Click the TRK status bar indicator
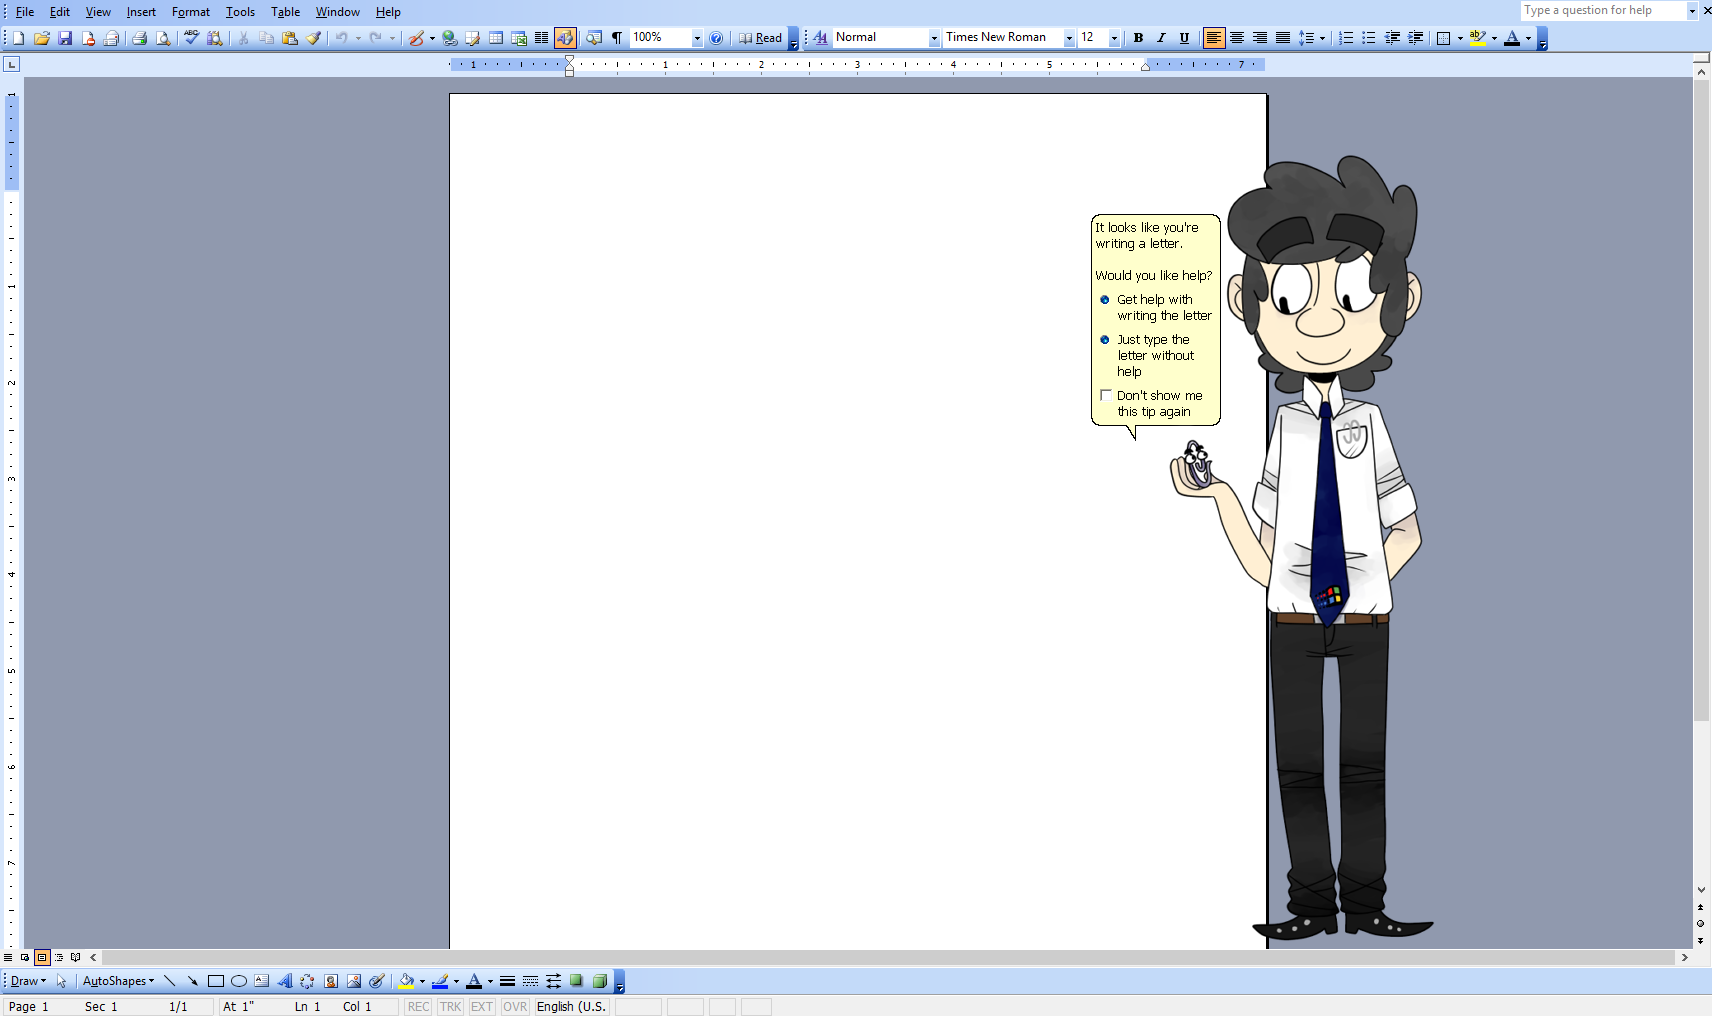Viewport: 1712px width, 1017px height. [451, 1007]
